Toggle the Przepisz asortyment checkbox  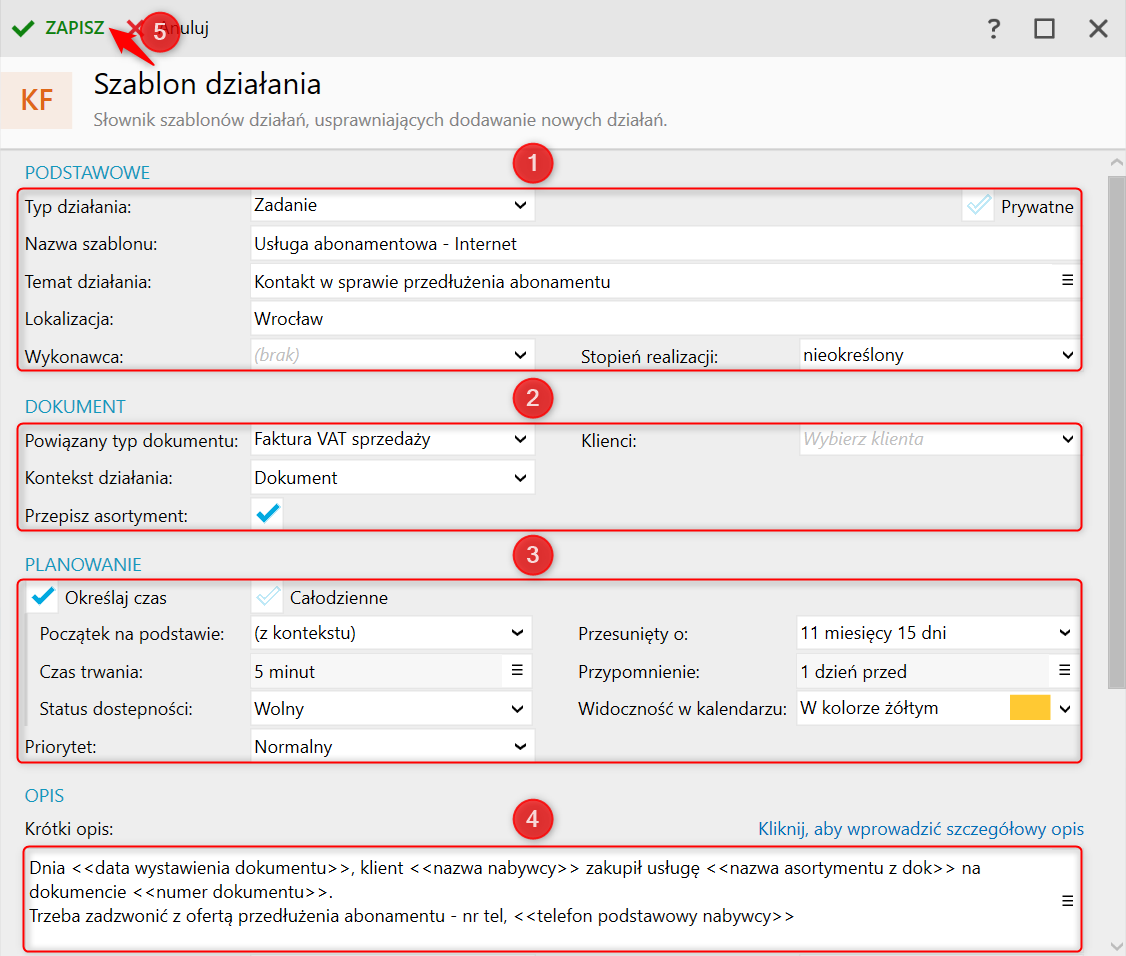pyautogui.click(x=267, y=514)
